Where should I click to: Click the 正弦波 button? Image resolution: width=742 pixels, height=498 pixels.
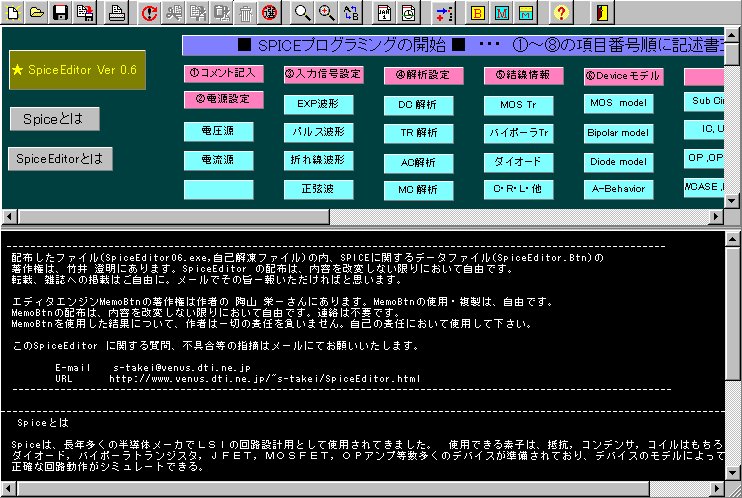pyautogui.click(x=318, y=189)
